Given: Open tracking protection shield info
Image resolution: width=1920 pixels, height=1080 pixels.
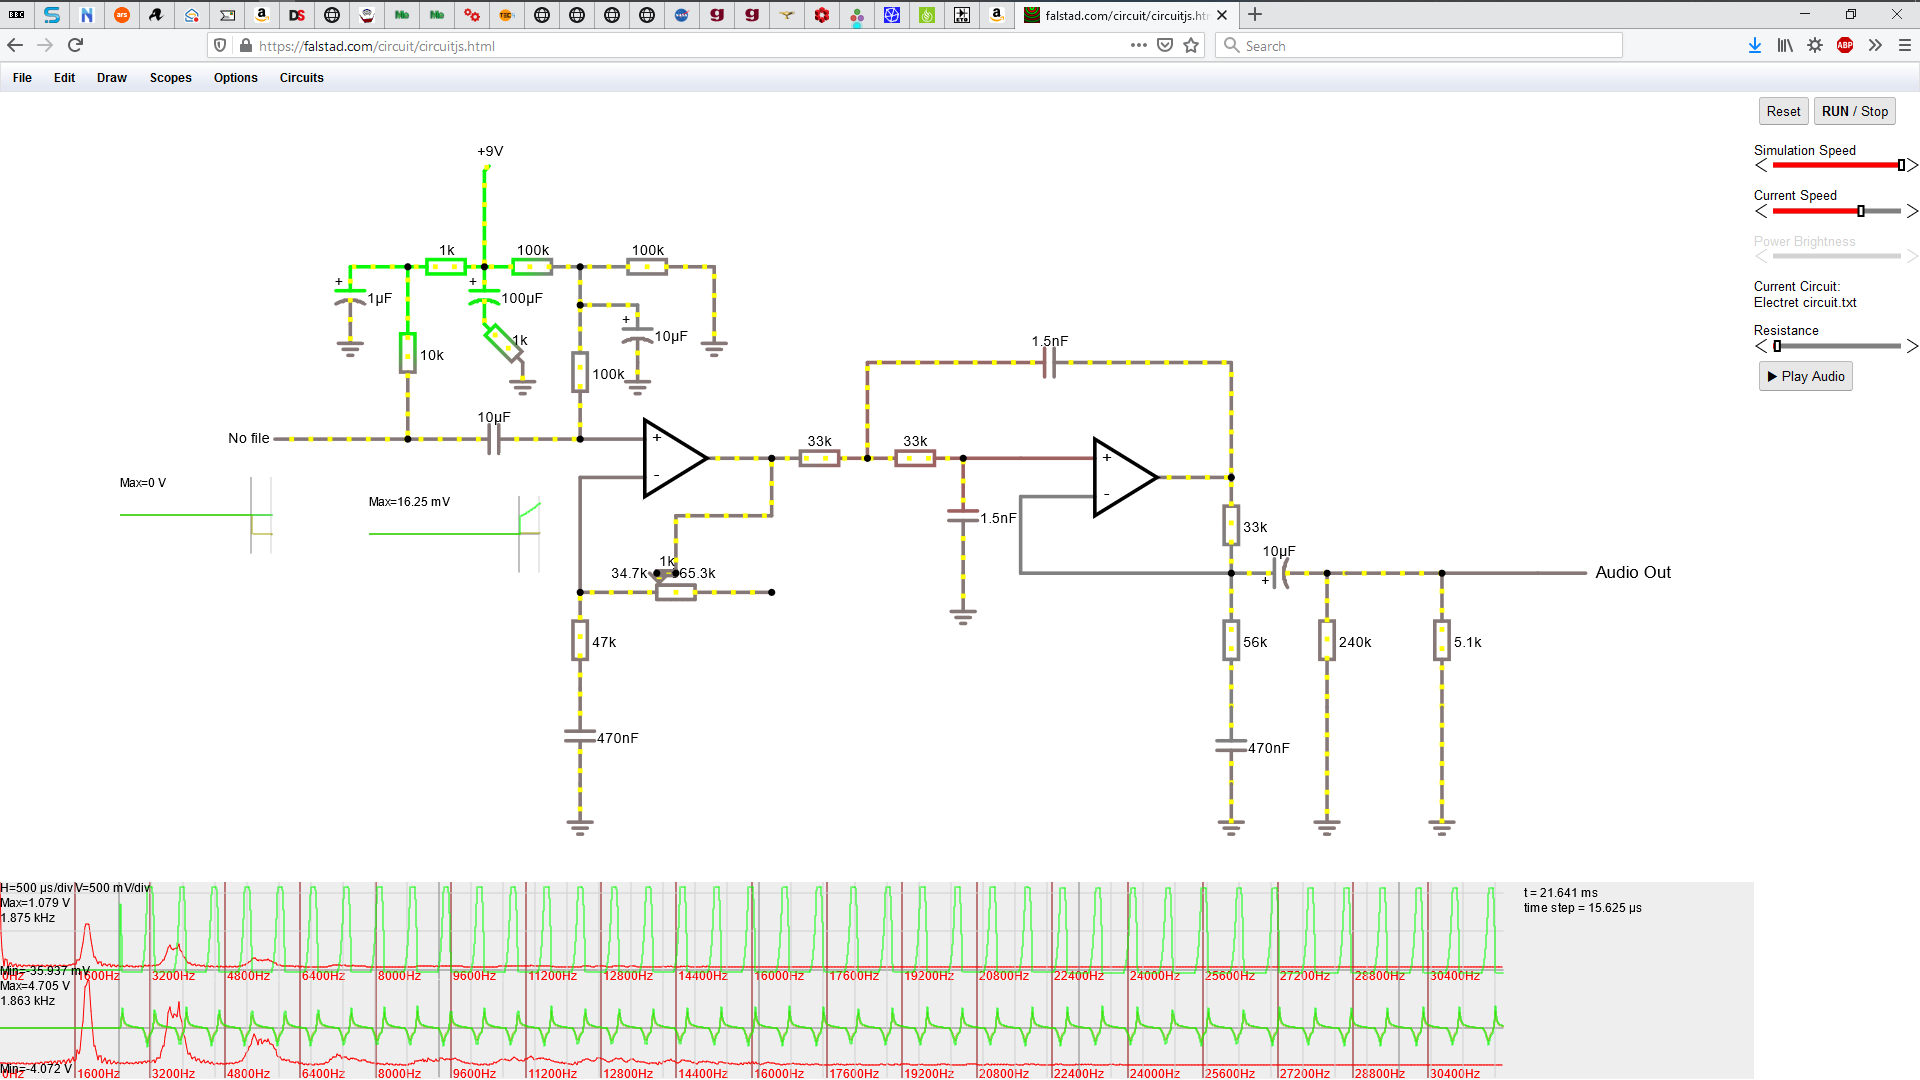Looking at the screenshot, I should click(220, 46).
